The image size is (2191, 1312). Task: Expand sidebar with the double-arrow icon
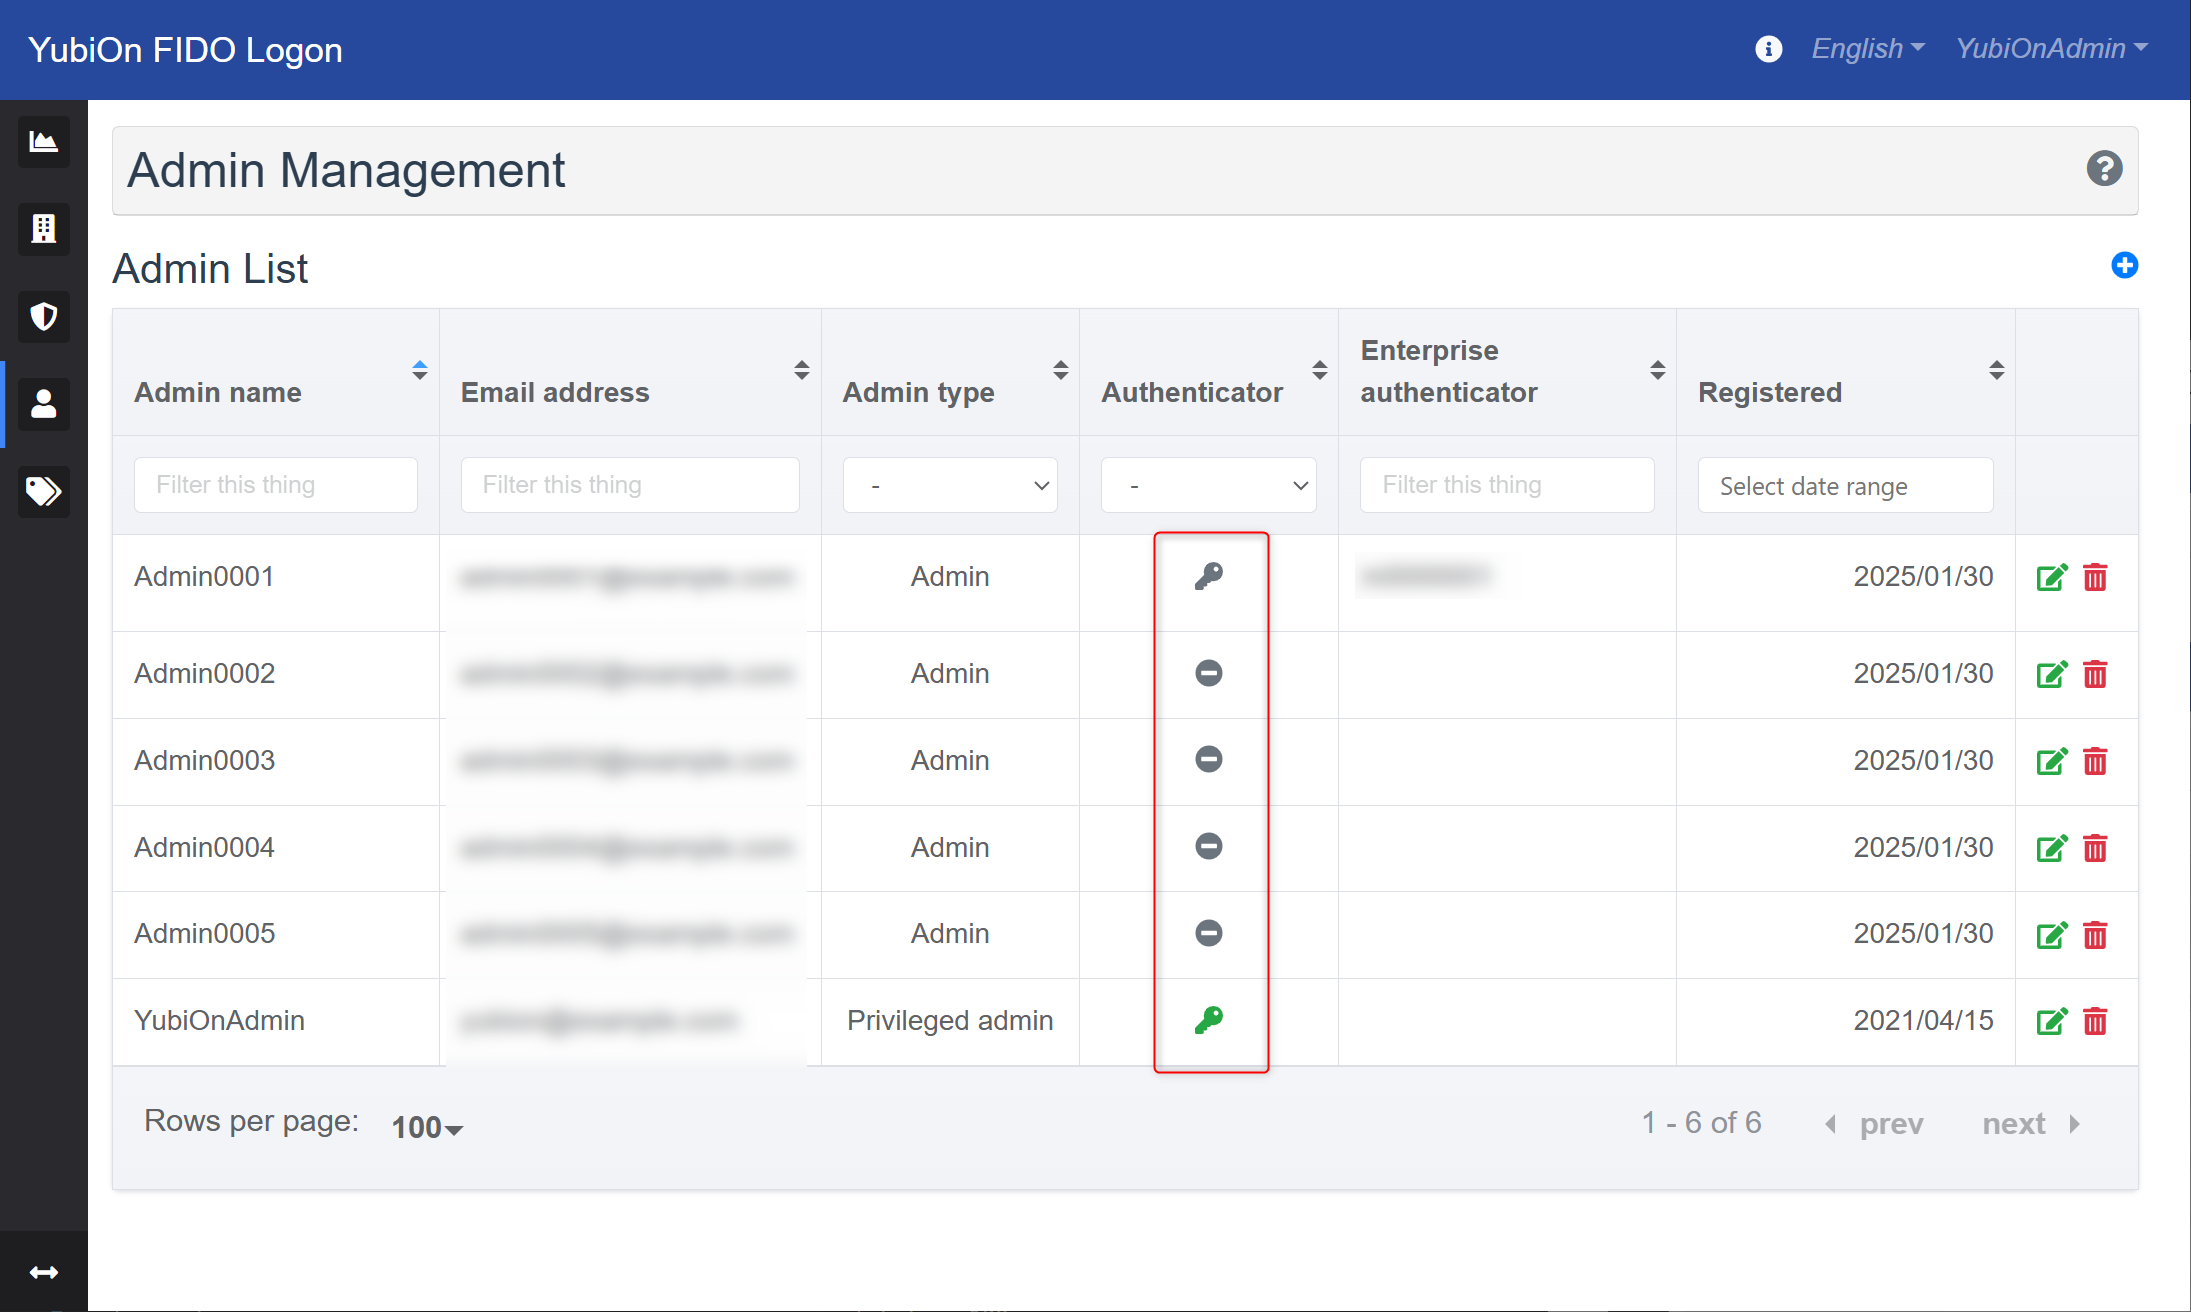point(43,1272)
